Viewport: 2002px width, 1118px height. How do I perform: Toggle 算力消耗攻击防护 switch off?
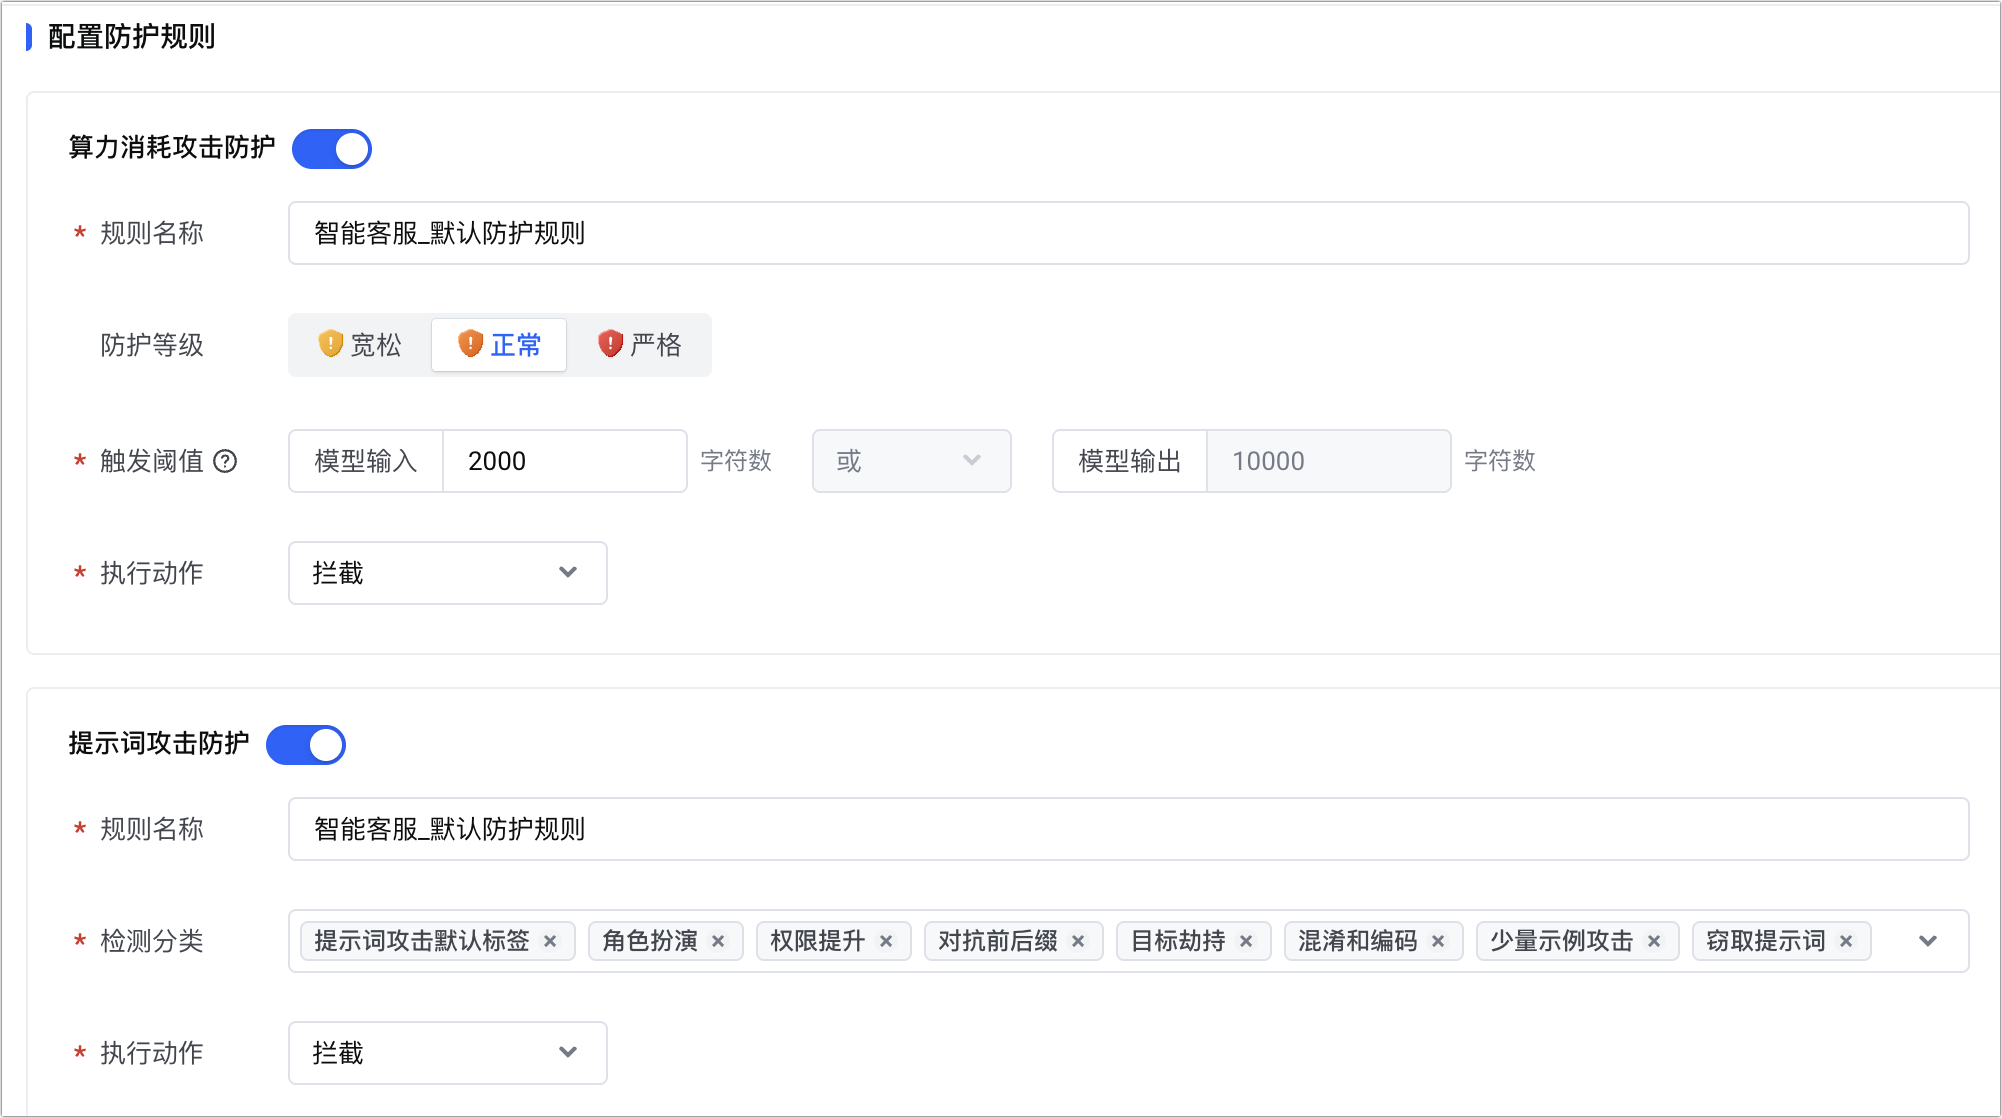click(x=332, y=149)
